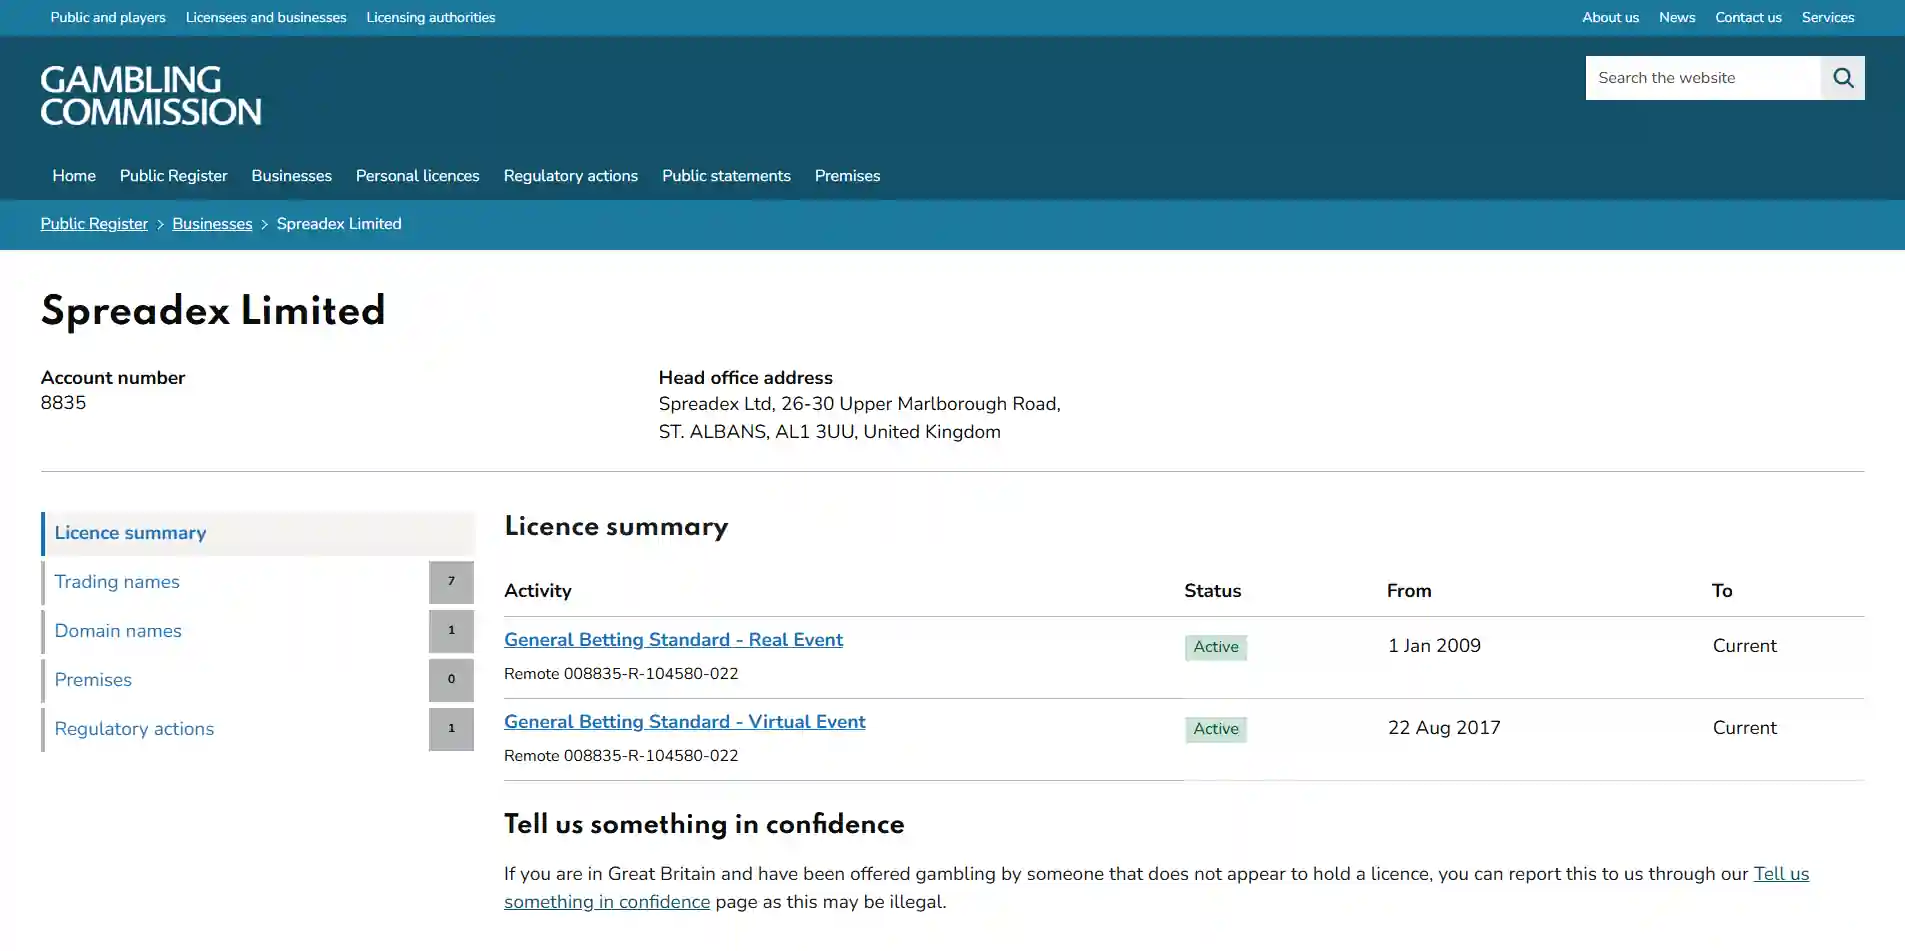This screenshot has width=1905, height=951.
Task: Focus the Search the website field
Action: (x=1703, y=78)
